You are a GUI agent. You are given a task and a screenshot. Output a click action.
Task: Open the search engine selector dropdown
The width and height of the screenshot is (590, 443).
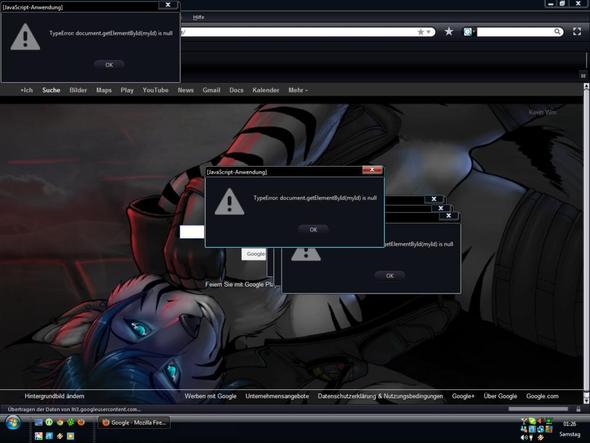point(468,32)
